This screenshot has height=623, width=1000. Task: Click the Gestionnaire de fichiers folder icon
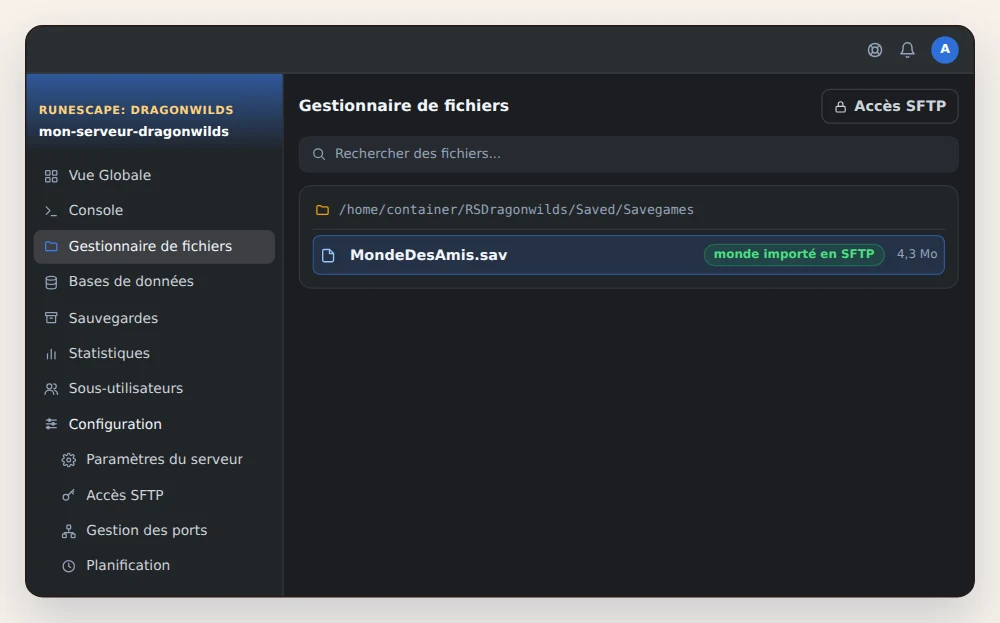tap(51, 247)
